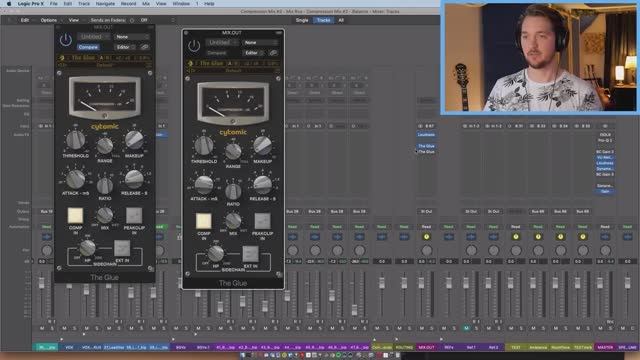
Task: Click Cytomic logo in left Glue plugin
Action: coord(105,127)
